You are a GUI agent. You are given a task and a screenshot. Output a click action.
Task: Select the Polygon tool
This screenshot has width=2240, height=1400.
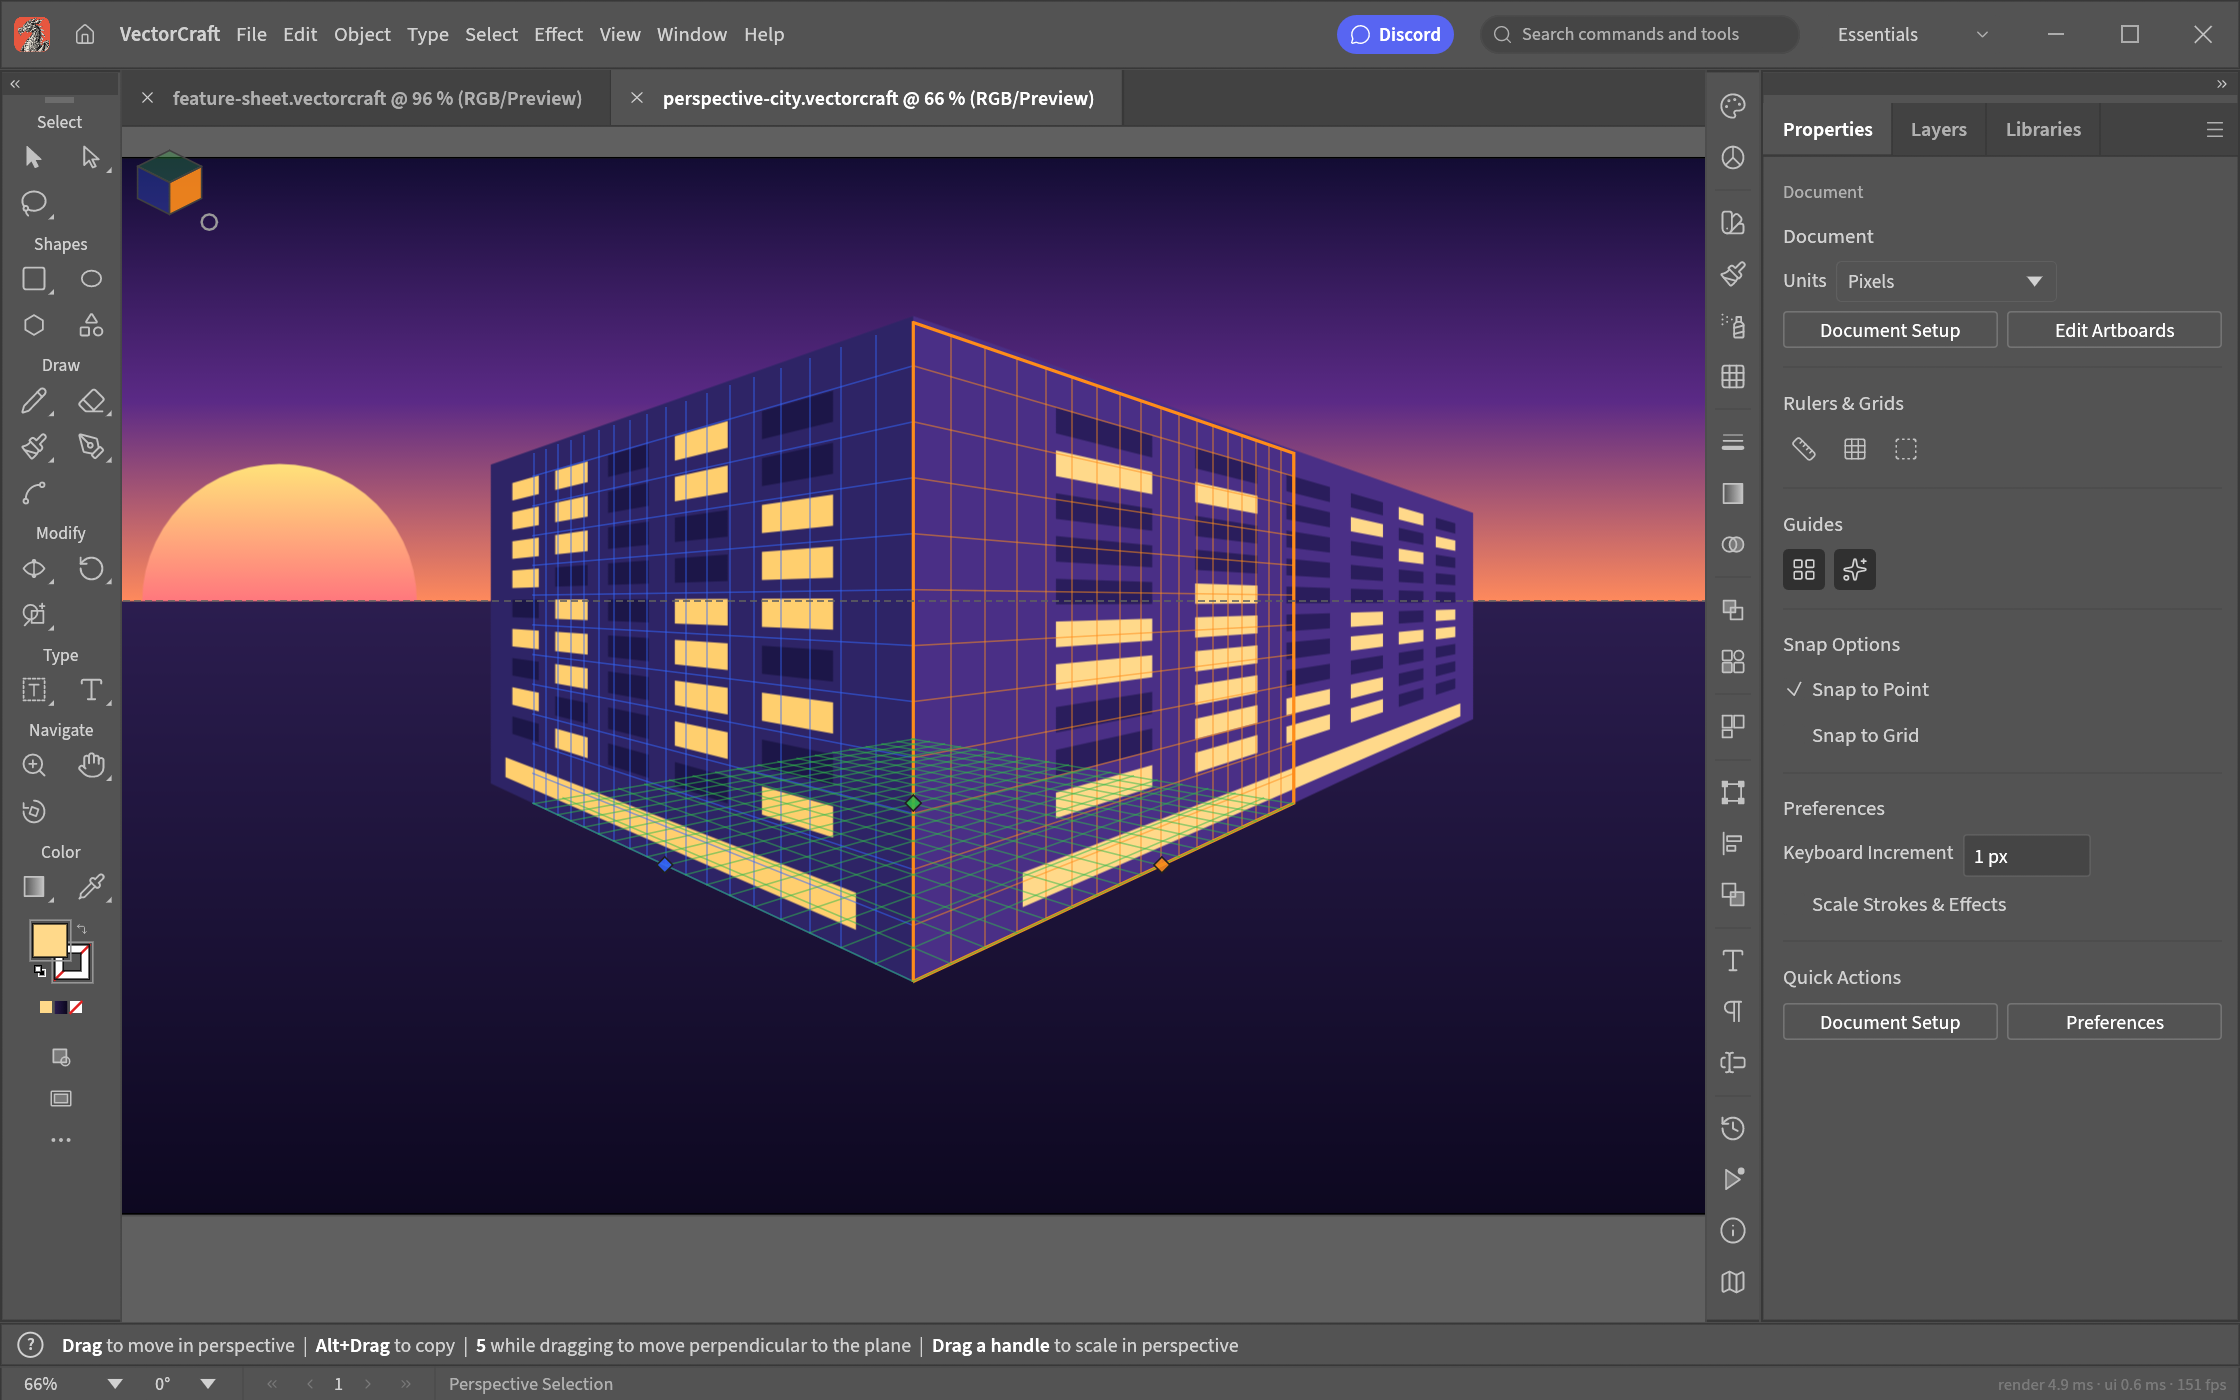tap(34, 325)
